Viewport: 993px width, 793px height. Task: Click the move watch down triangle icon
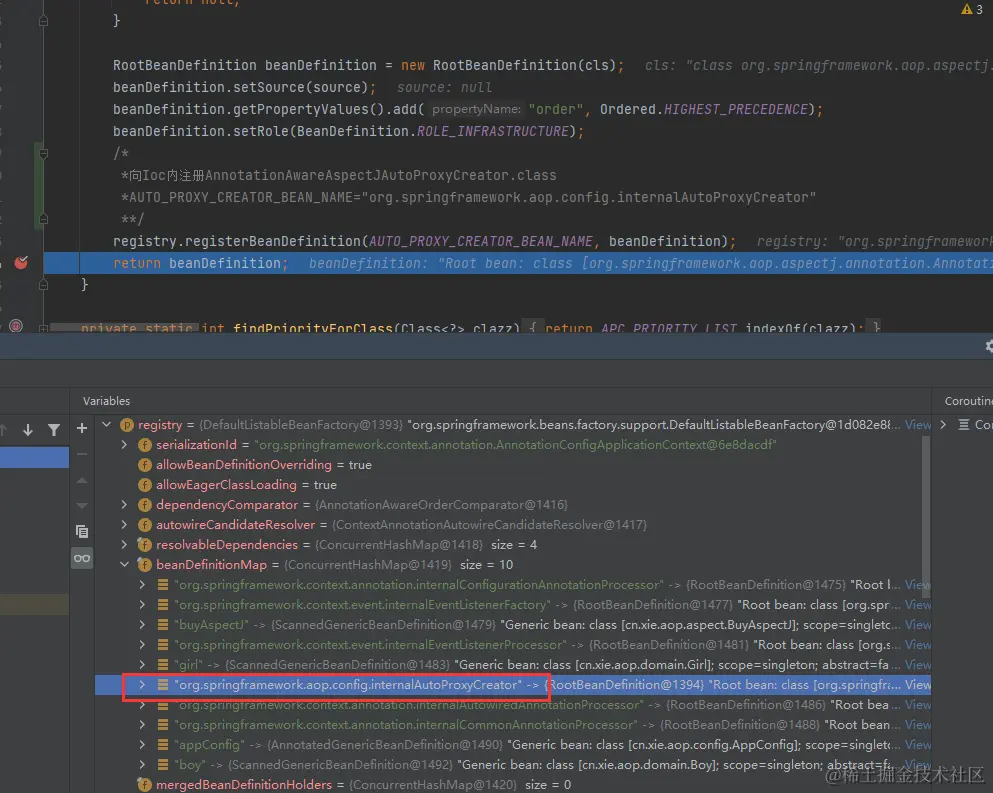(82, 506)
